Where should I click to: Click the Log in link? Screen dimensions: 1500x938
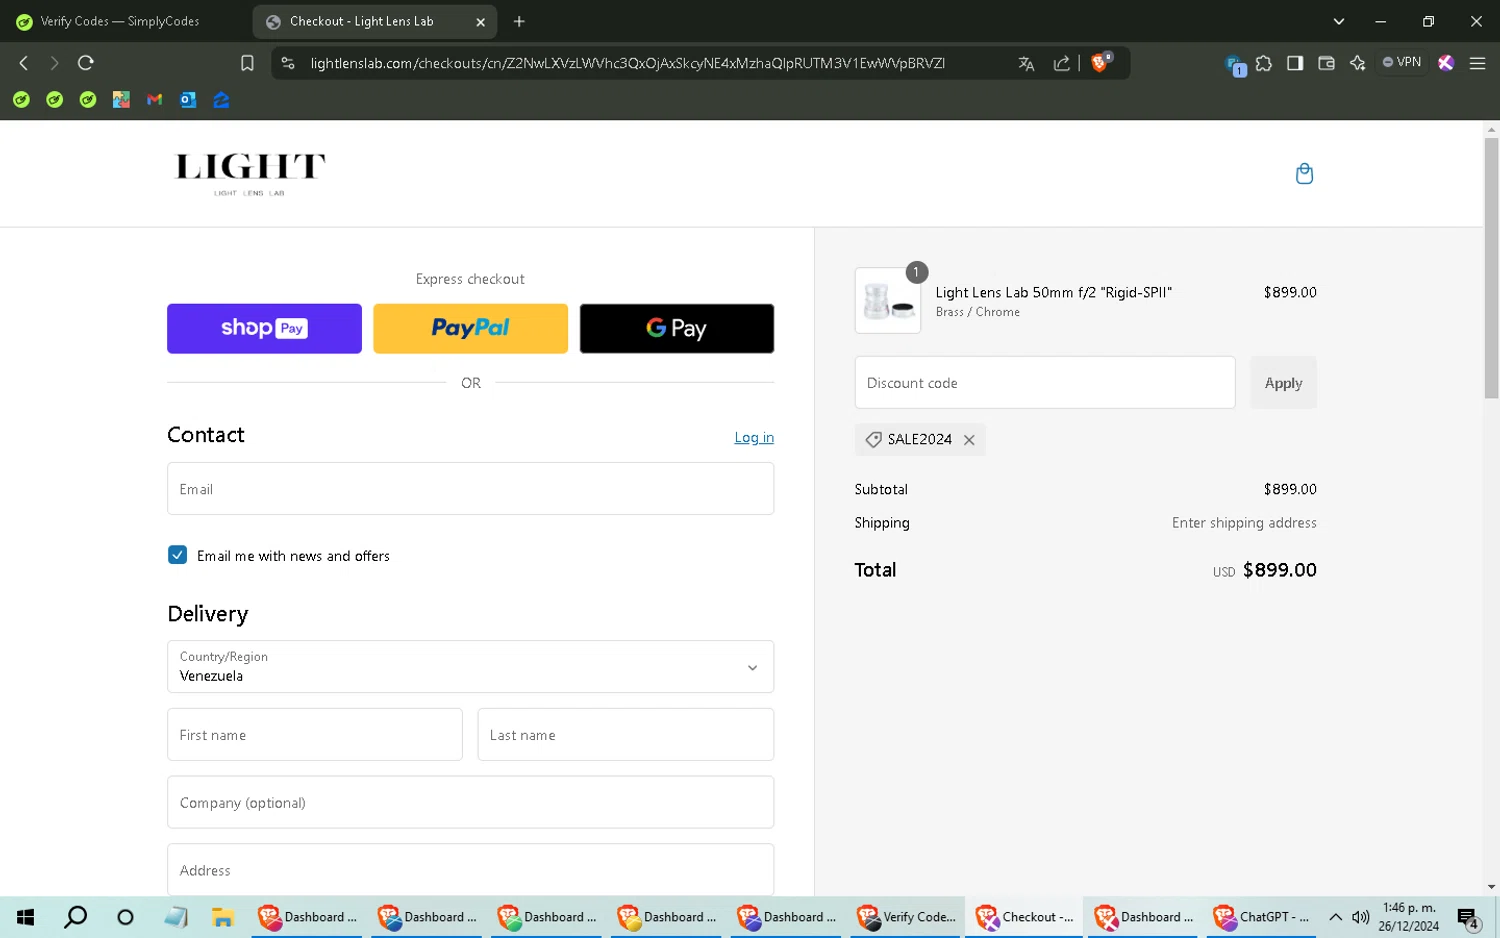click(754, 438)
